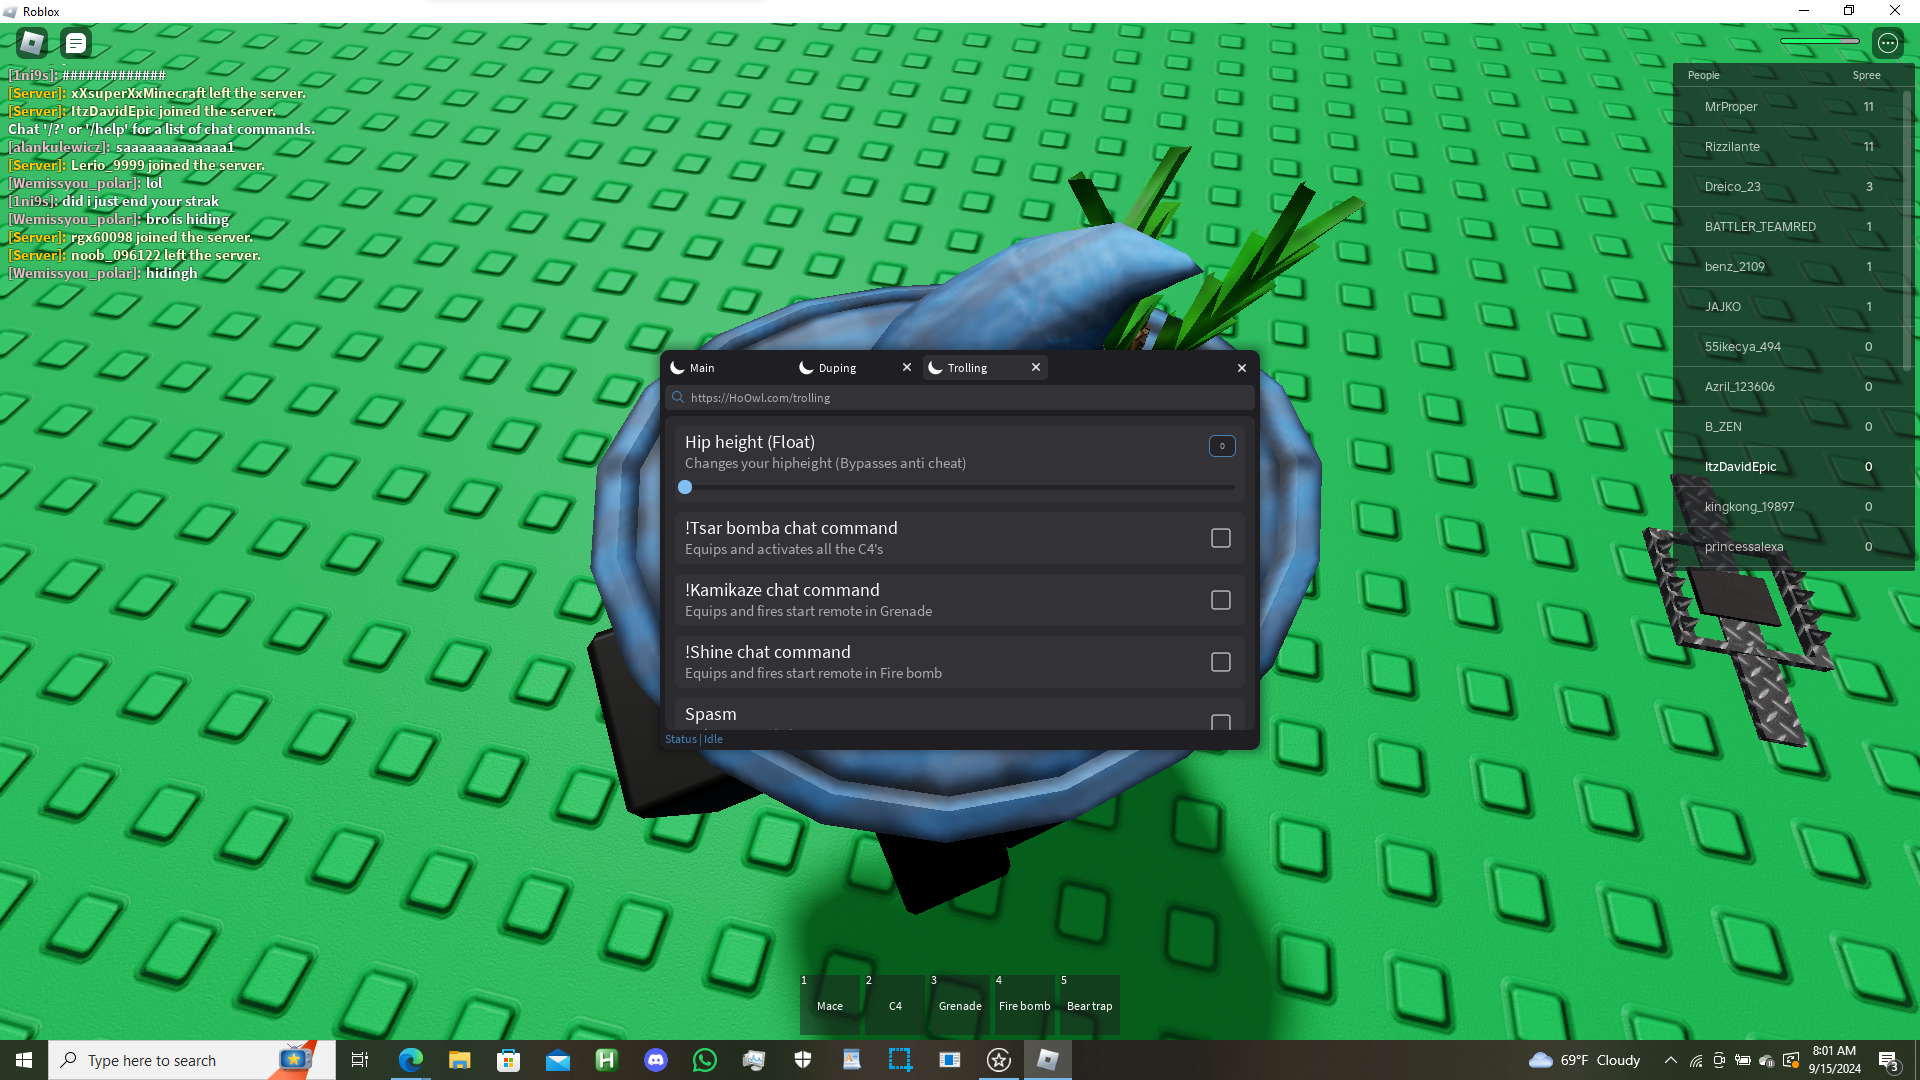
Task: Equip the Bear trap in hotbar slot 5
Action: pyautogui.click(x=1090, y=1005)
